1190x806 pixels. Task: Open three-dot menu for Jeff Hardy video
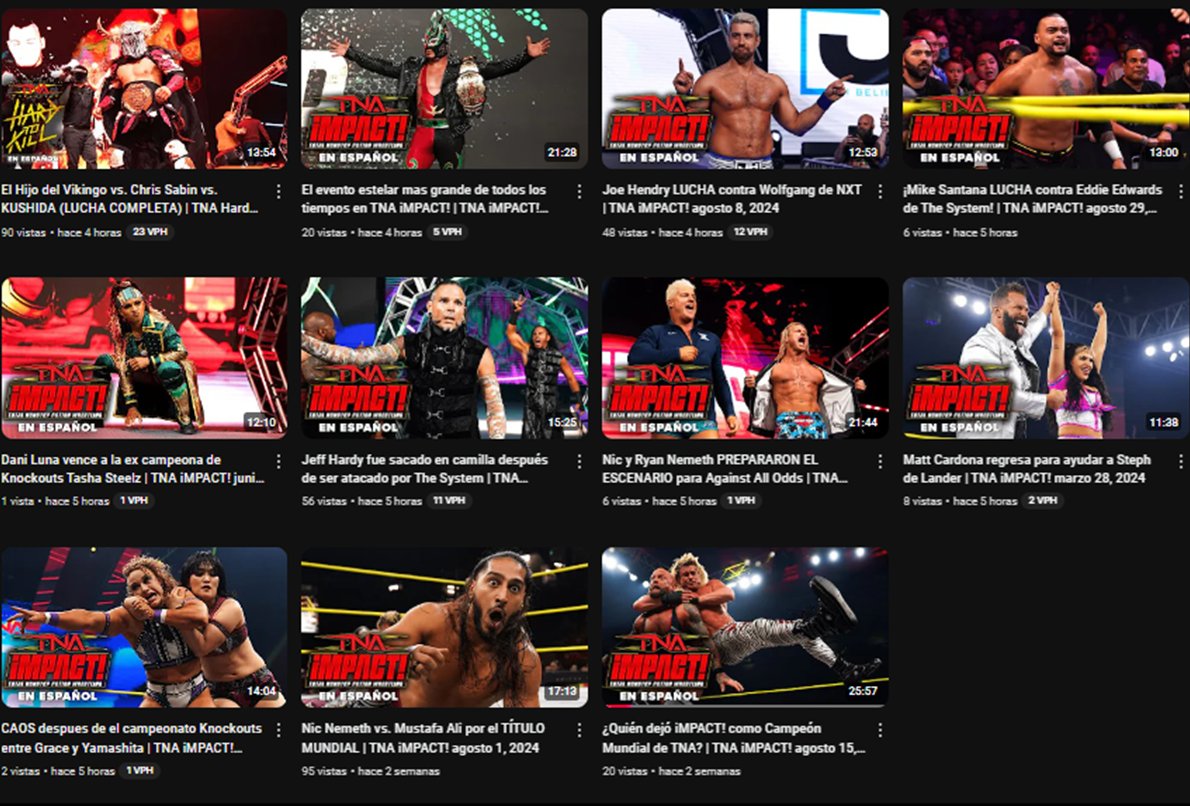pos(579,461)
